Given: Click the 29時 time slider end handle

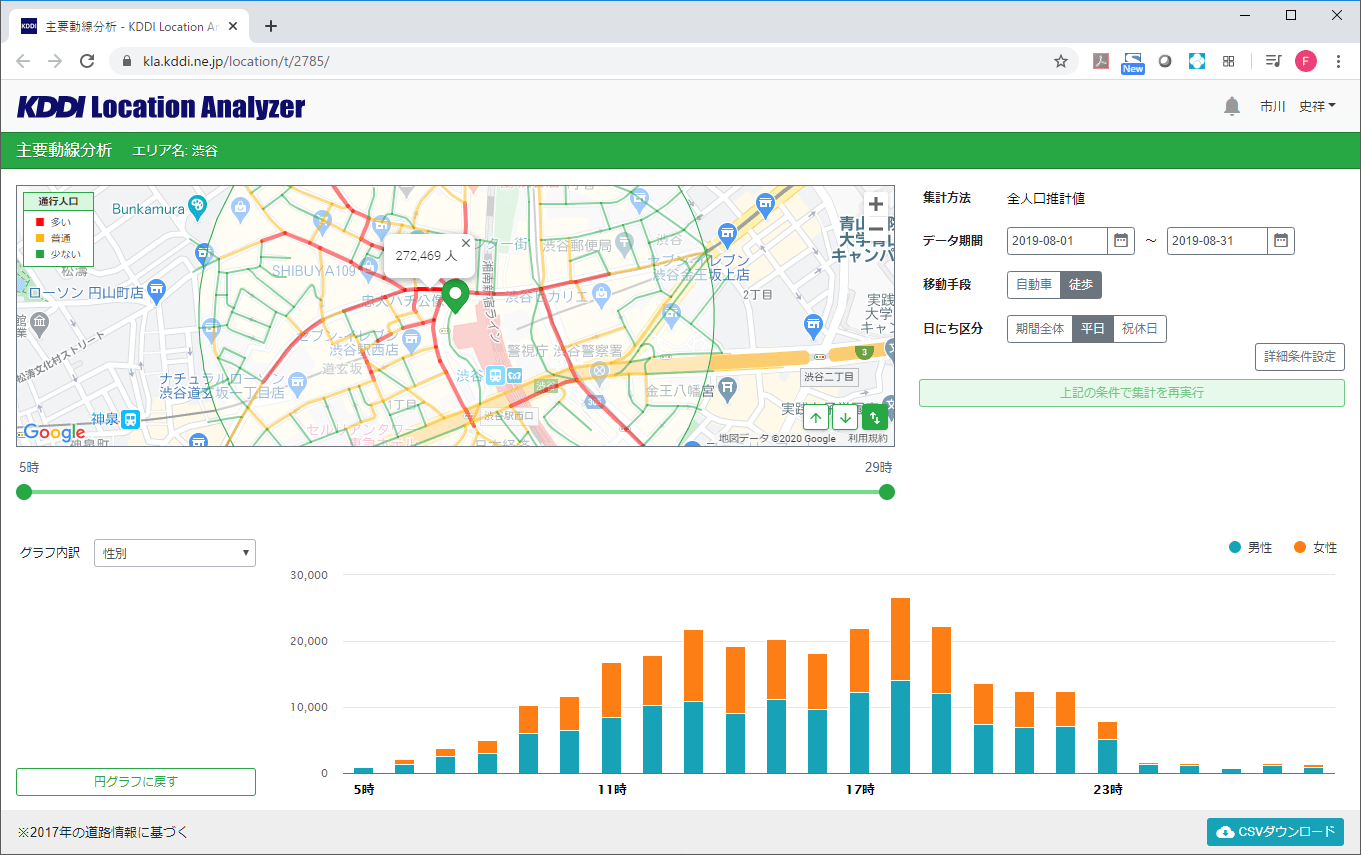Looking at the screenshot, I should coord(886,492).
